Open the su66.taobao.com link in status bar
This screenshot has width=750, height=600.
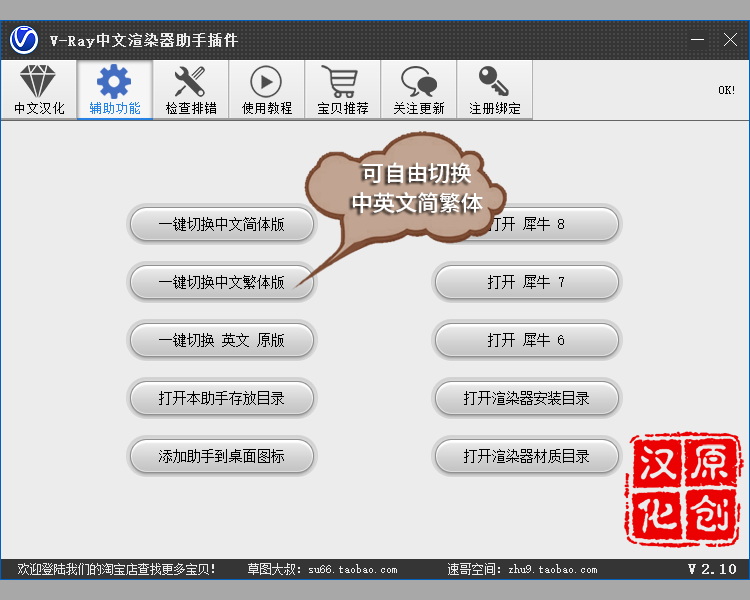pos(353,569)
